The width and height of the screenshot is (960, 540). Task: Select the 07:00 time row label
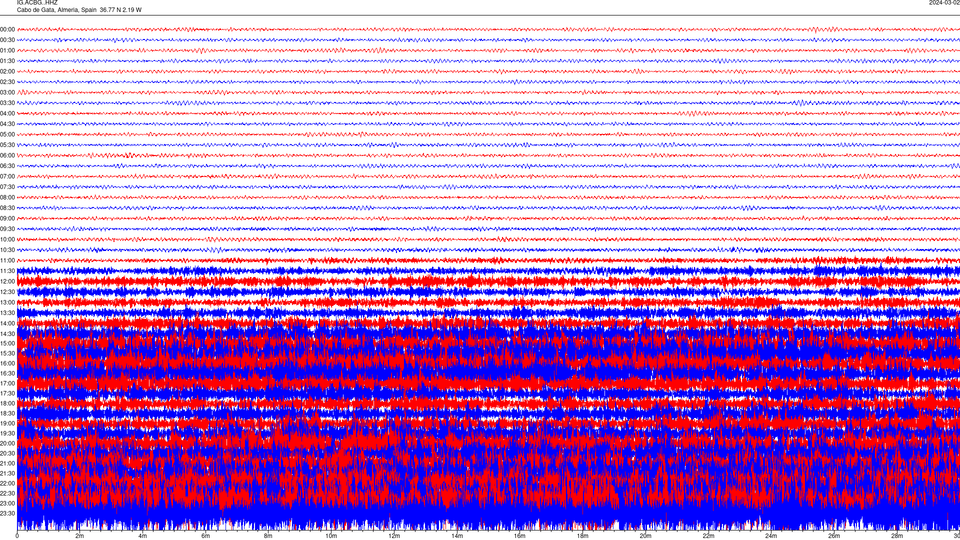point(7,176)
